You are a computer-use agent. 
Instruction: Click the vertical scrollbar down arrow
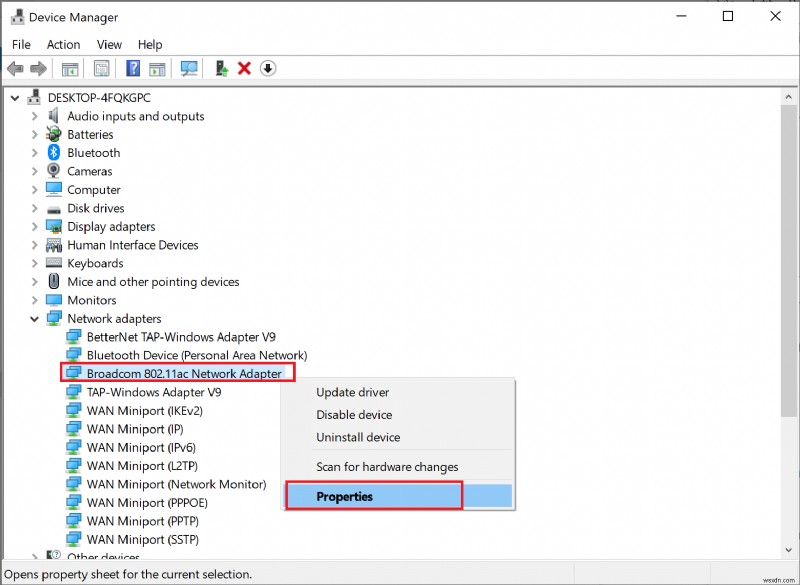[788, 550]
